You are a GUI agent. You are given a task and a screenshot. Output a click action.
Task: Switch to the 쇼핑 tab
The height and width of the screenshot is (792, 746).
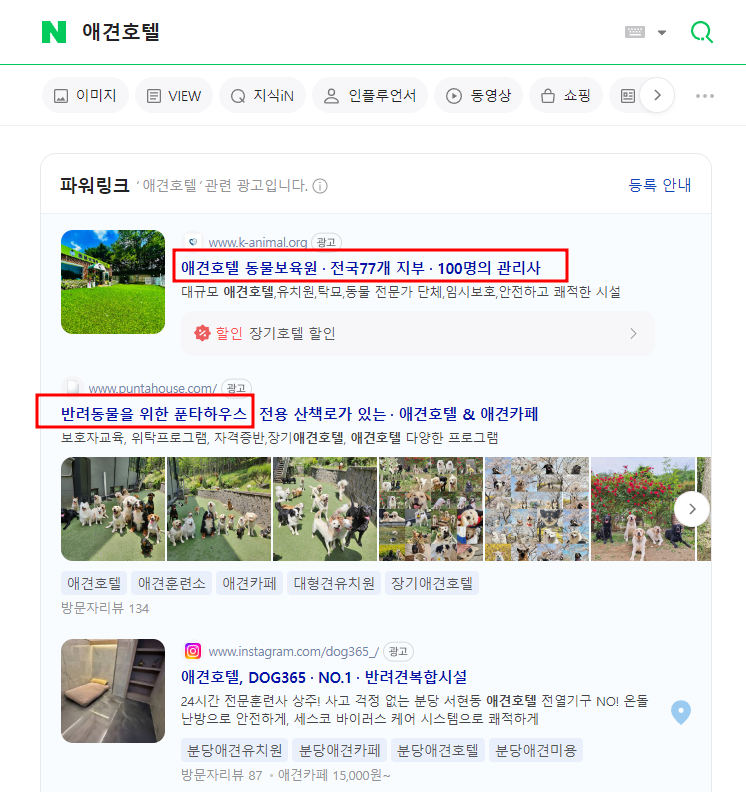coord(566,95)
